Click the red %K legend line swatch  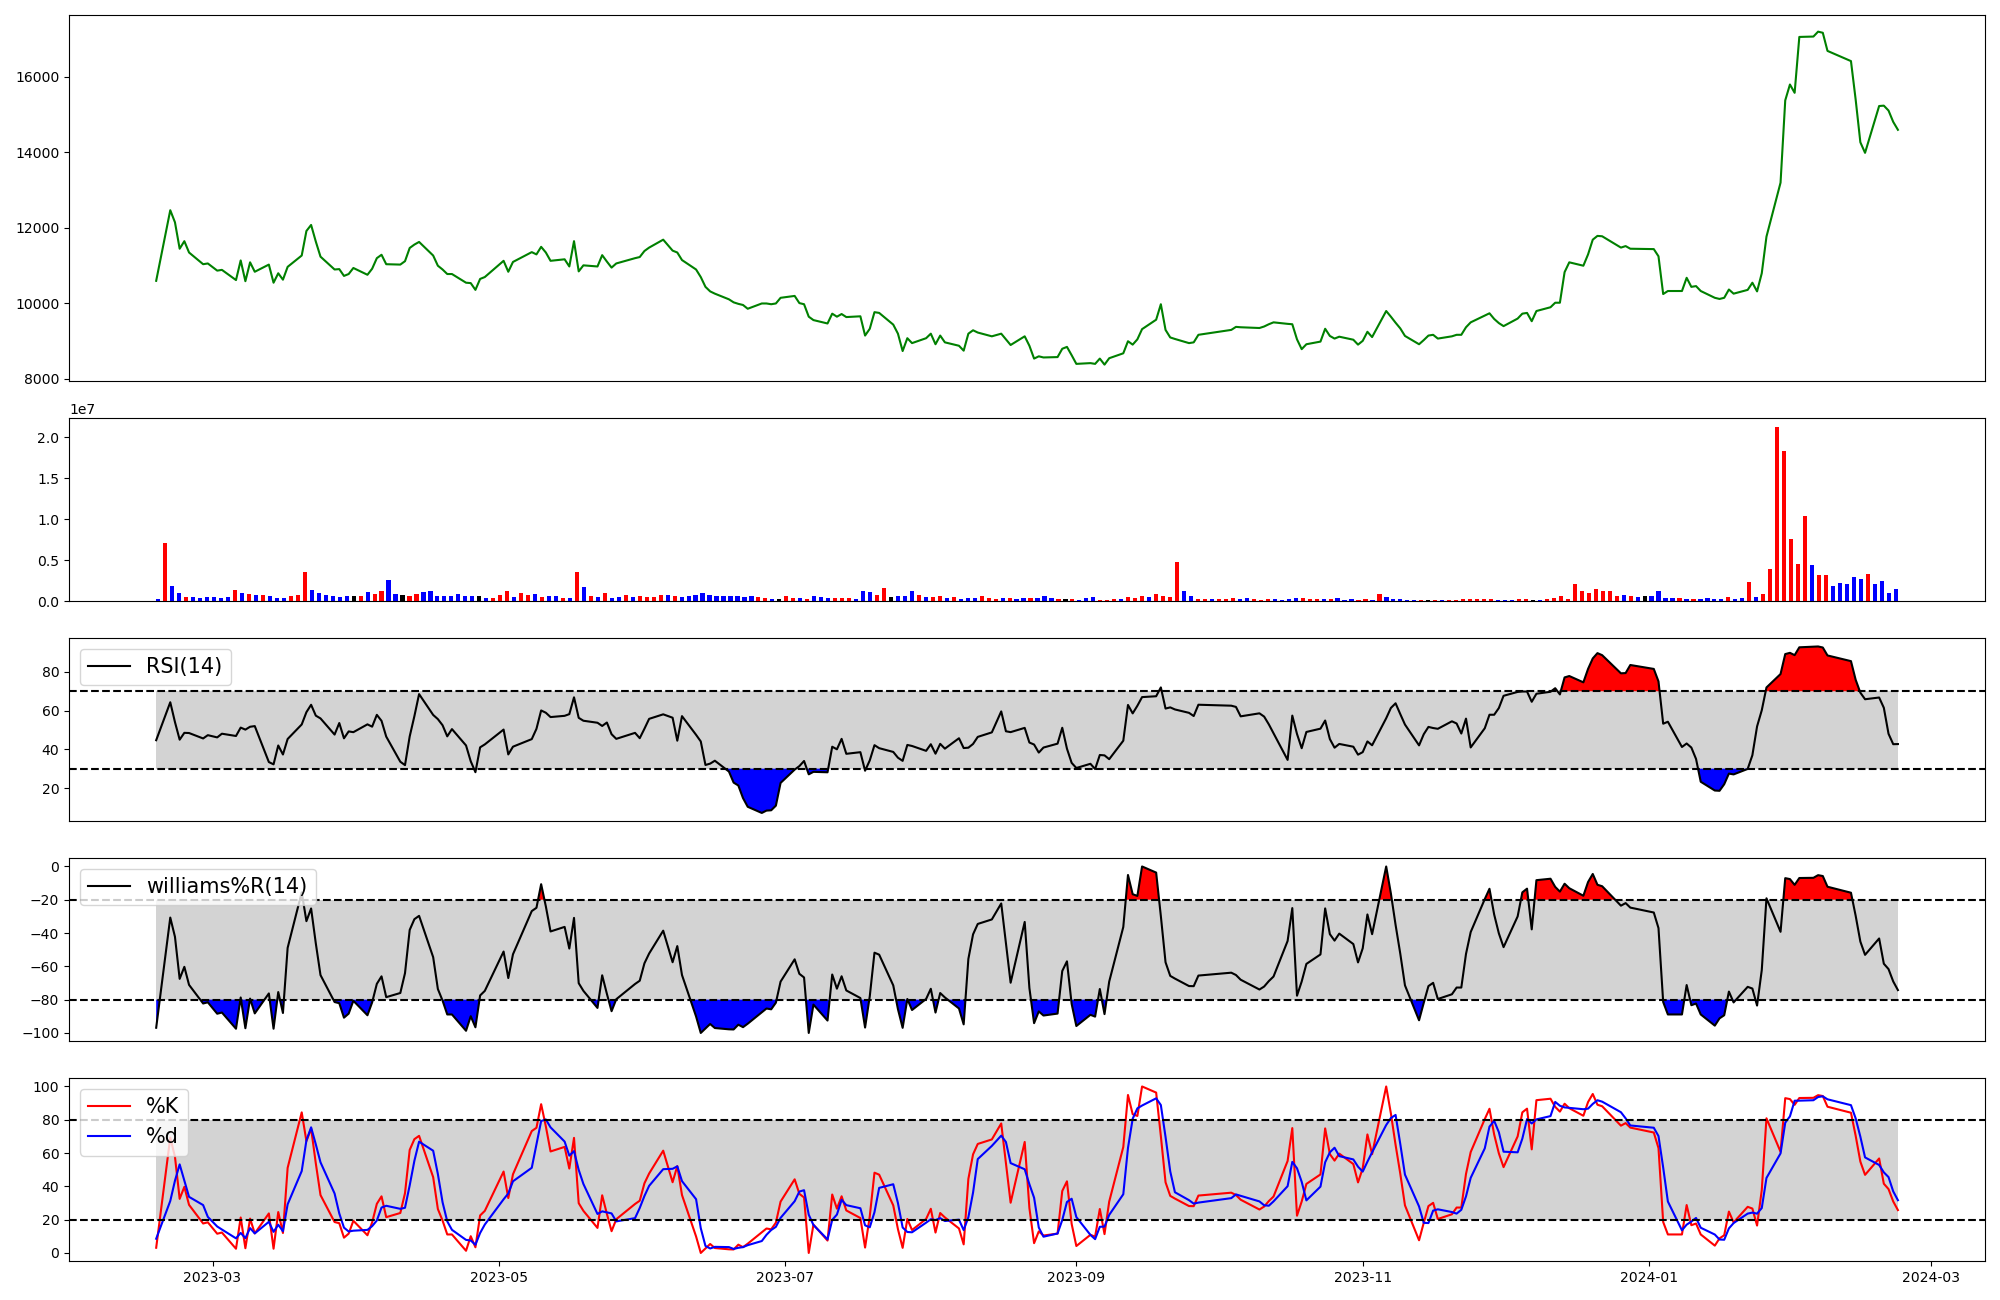click(109, 1106)
